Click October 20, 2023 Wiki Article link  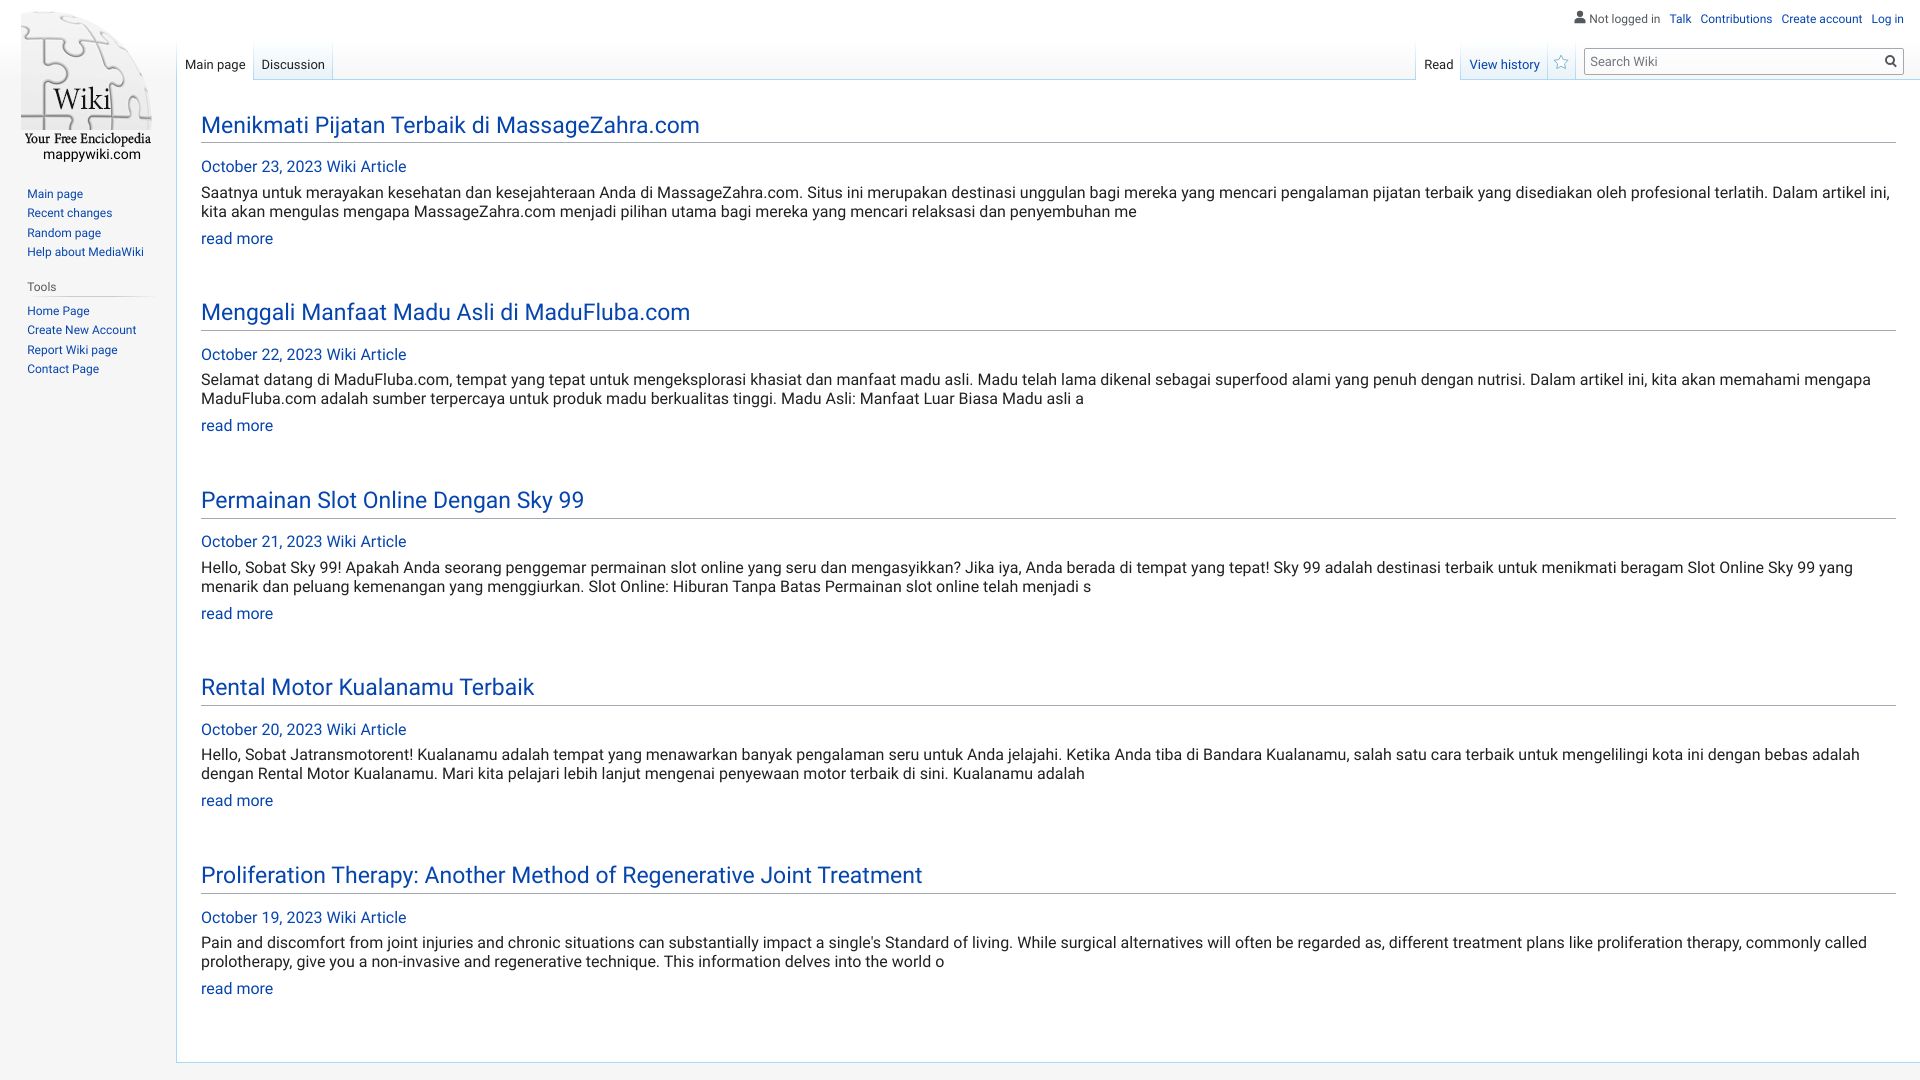[x=303, y=730]
